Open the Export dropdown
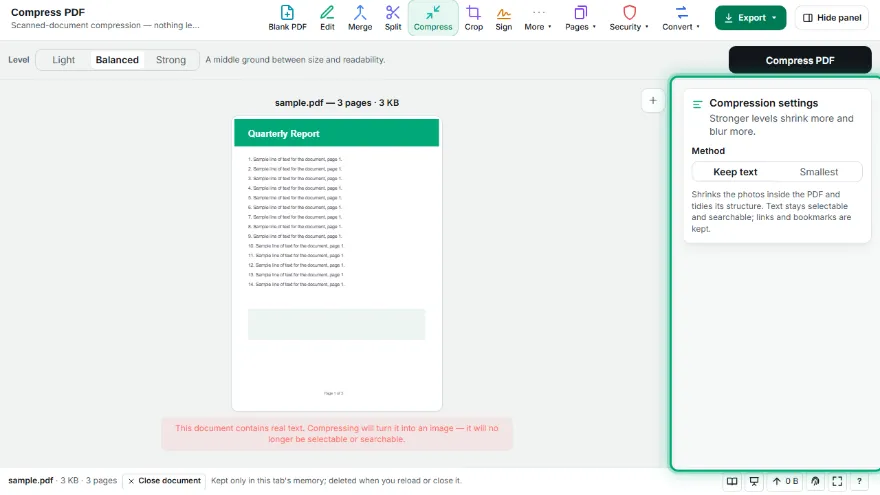880x495 pixels. (x=750, y=18)
